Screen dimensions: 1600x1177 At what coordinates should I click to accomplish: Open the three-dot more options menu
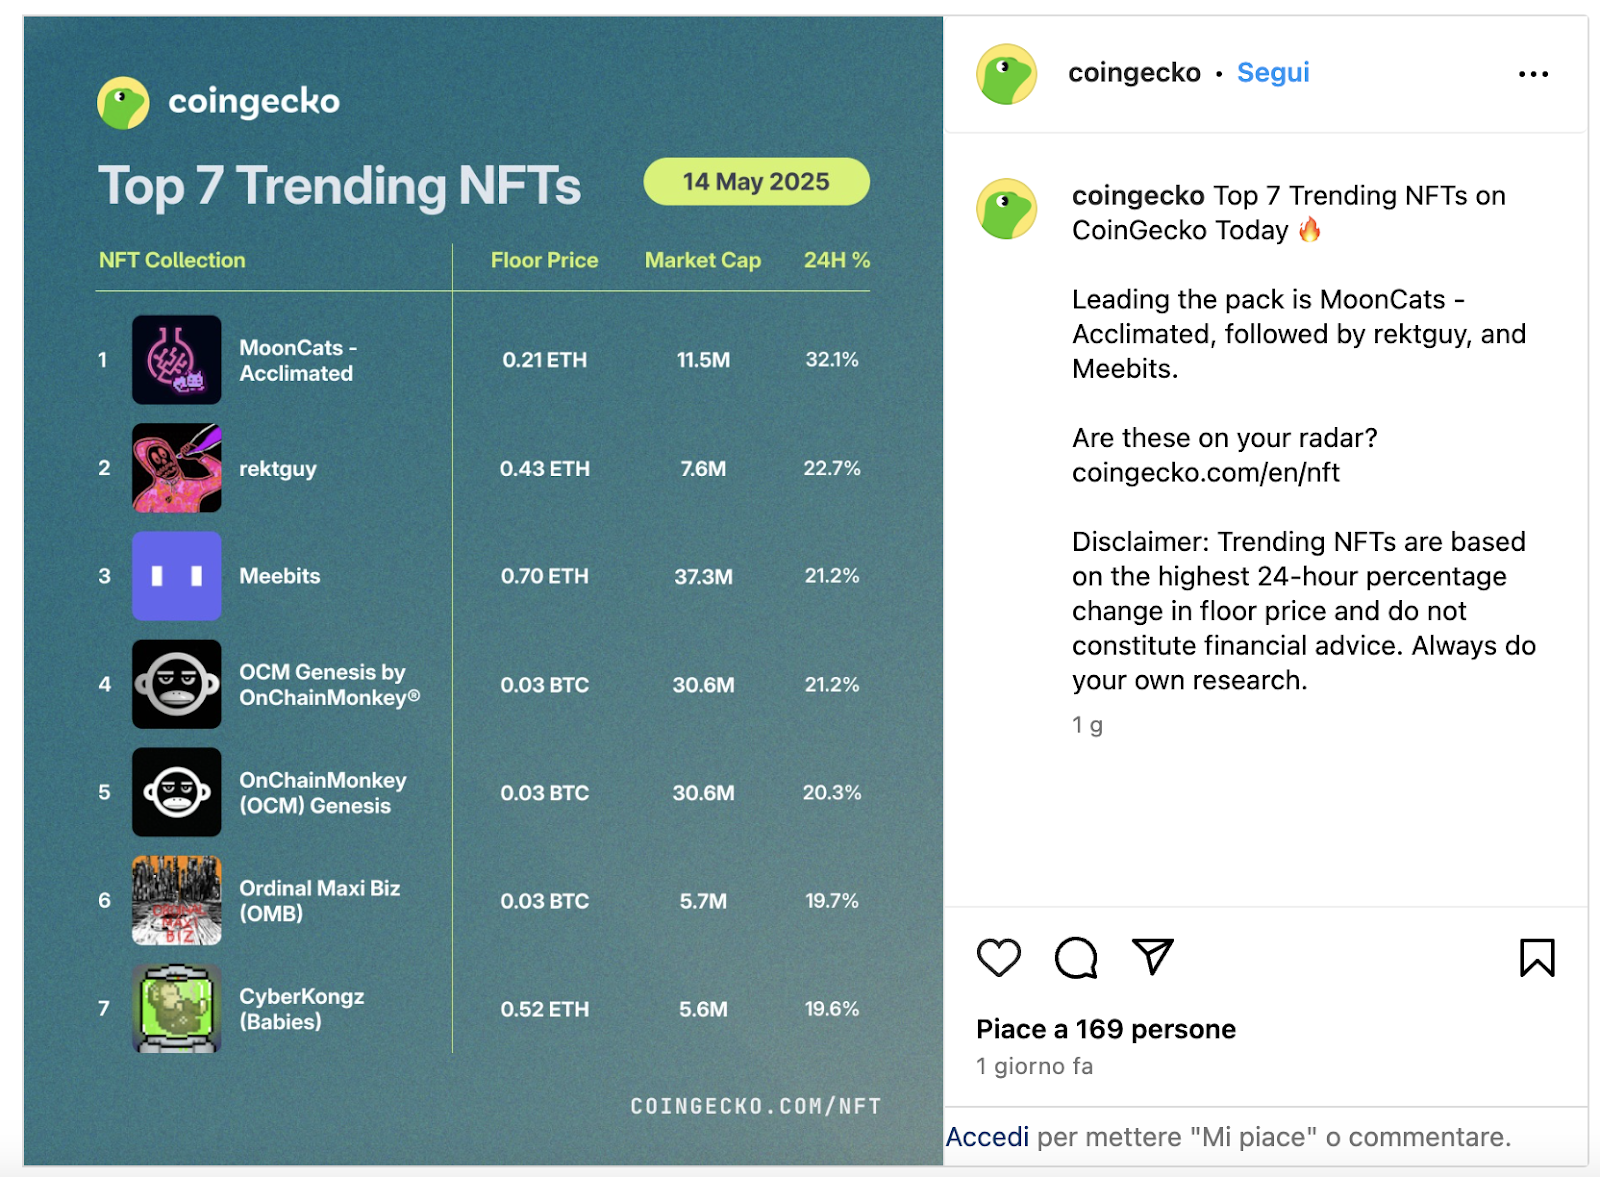point(1533,74)
